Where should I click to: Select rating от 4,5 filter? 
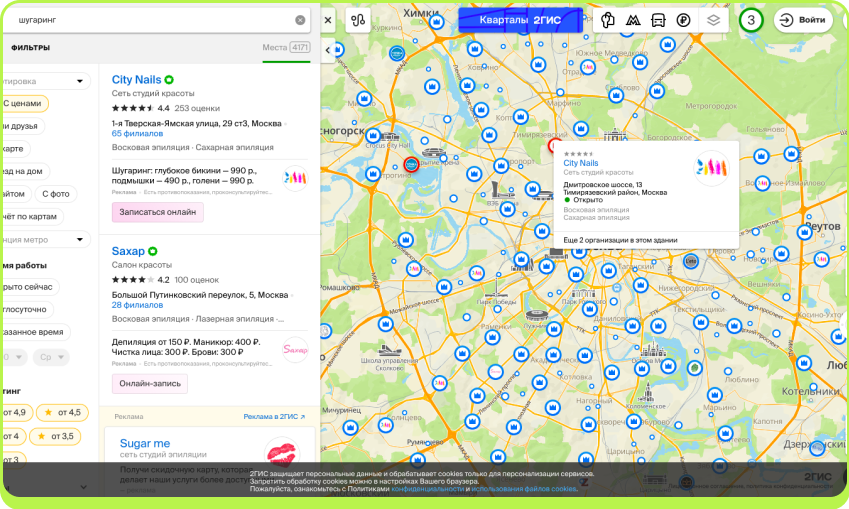pos(62,413)
